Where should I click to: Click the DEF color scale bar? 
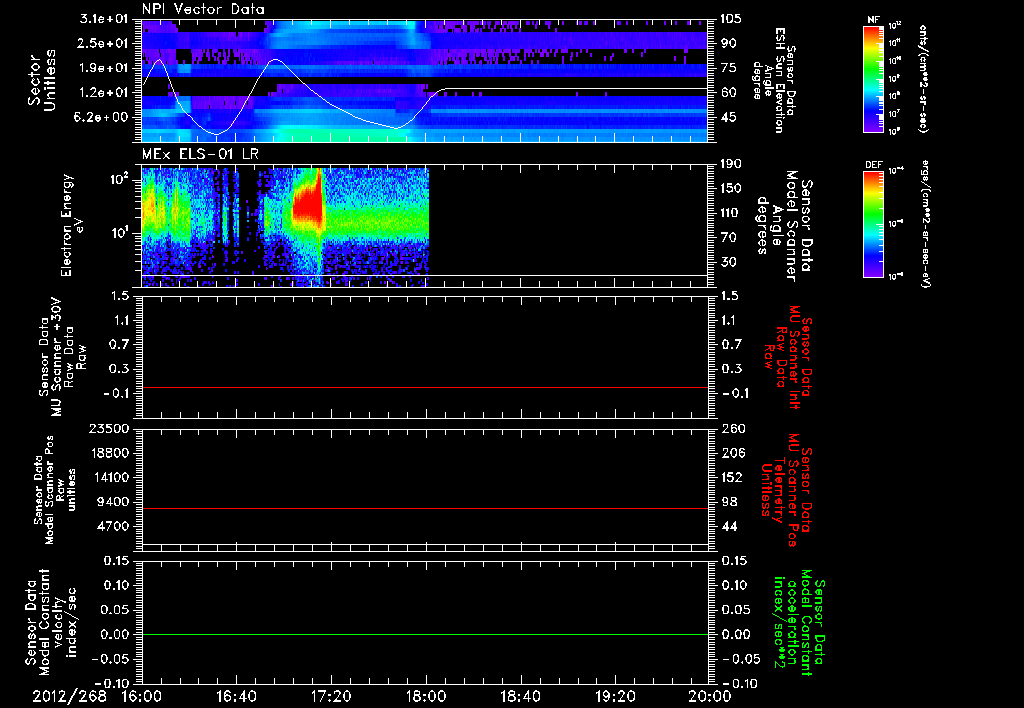click(874, 224)
